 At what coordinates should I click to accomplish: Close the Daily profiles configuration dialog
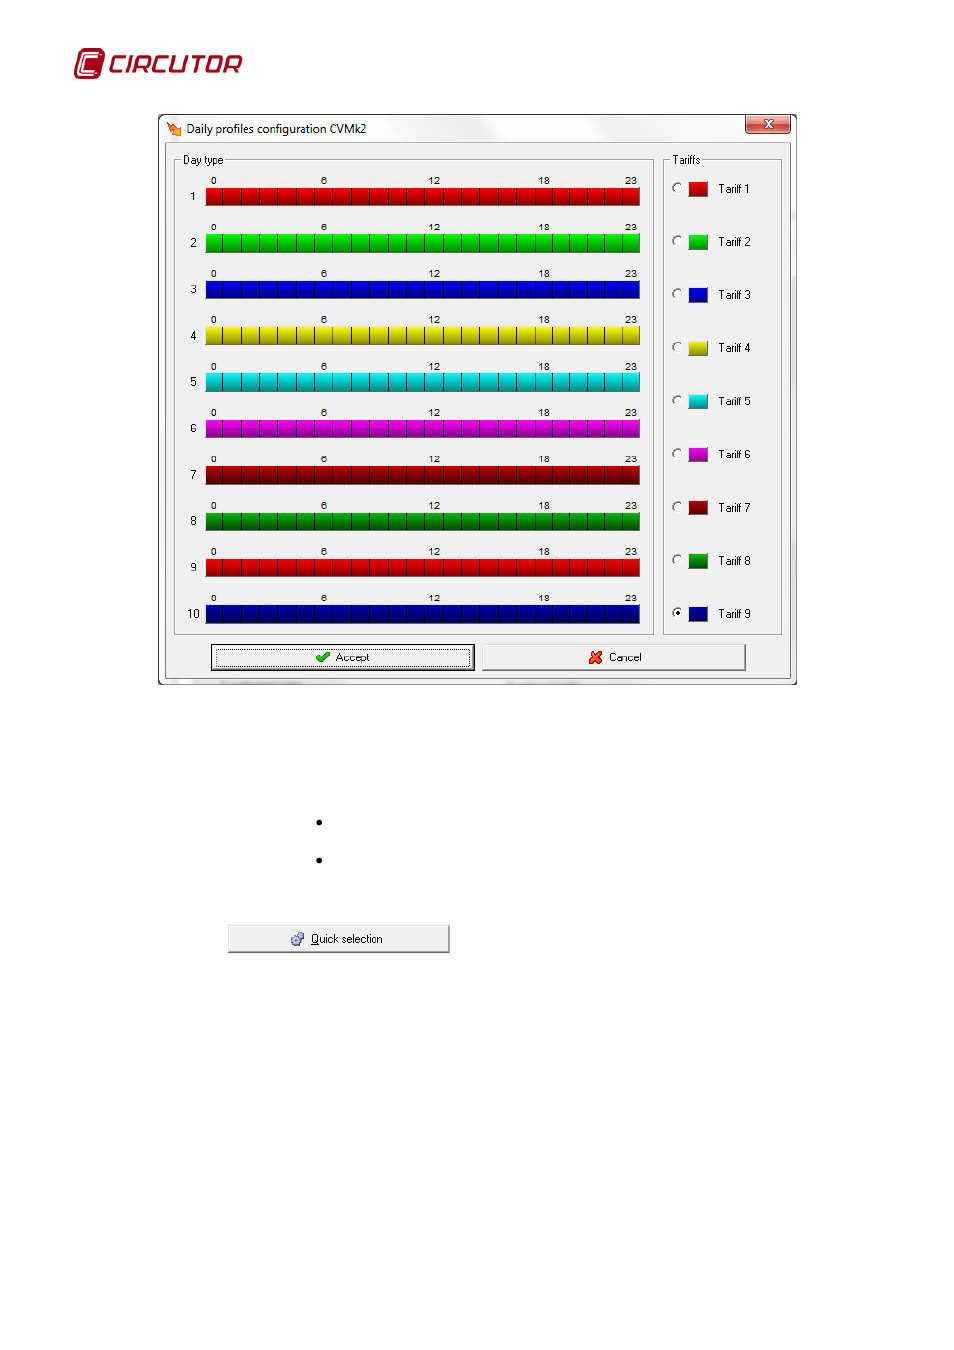pyautogui.click(x=768, y=124)
